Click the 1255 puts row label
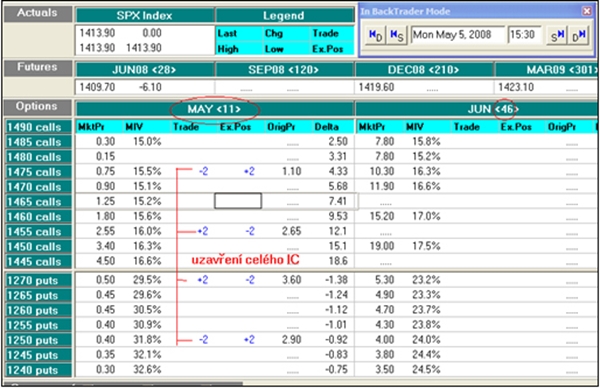 point(39,325)
